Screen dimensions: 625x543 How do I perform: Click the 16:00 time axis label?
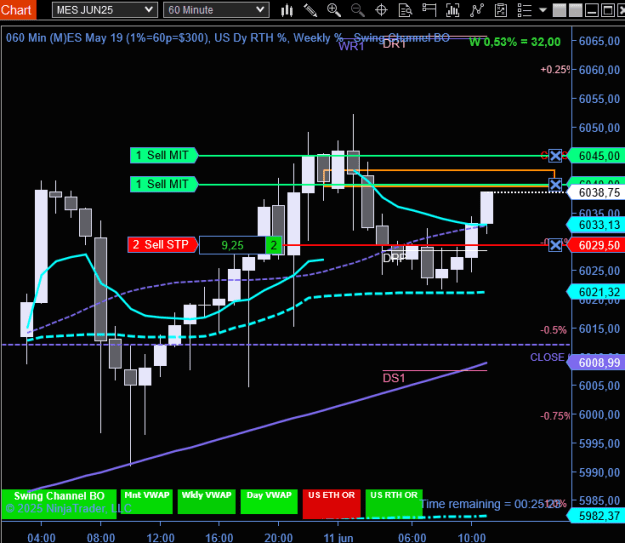tap(219, 537)
